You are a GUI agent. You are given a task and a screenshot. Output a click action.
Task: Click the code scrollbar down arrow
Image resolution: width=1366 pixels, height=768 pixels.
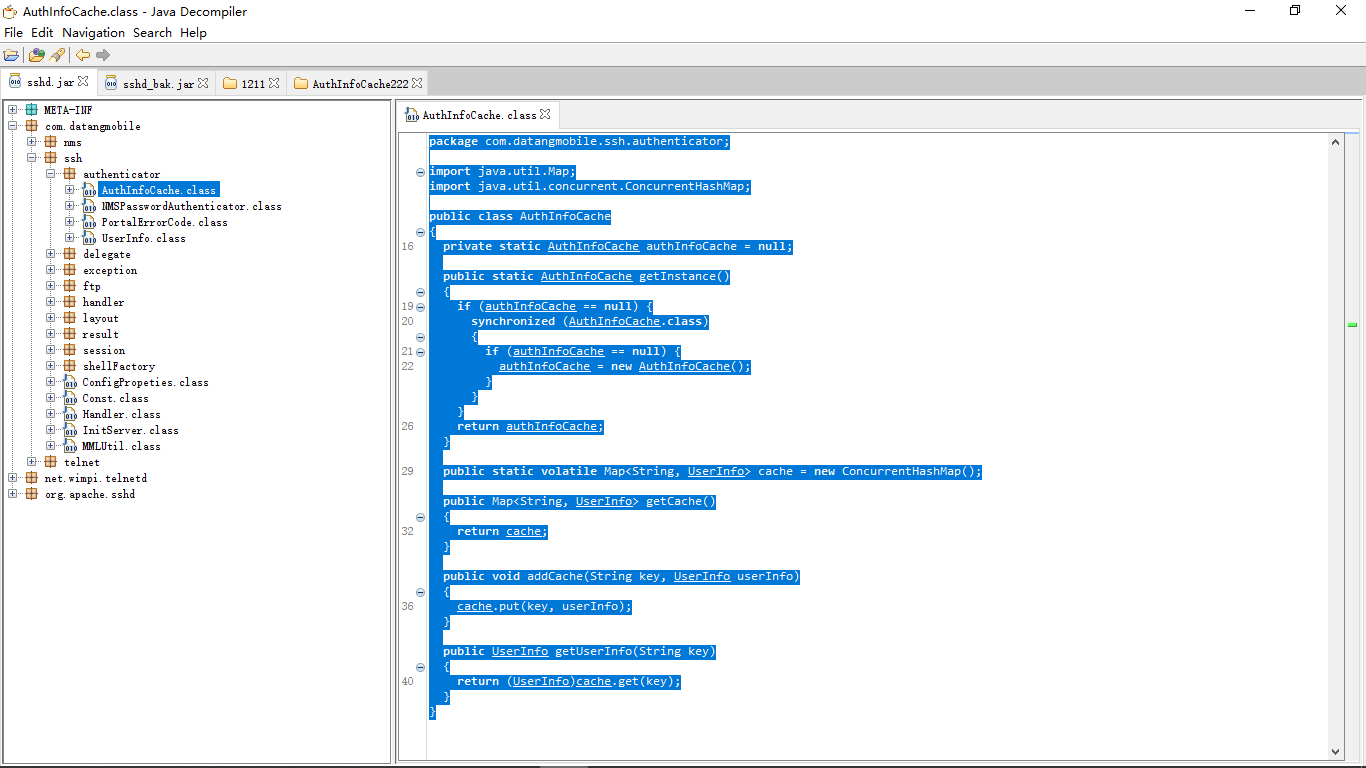tap(1336, 751)
